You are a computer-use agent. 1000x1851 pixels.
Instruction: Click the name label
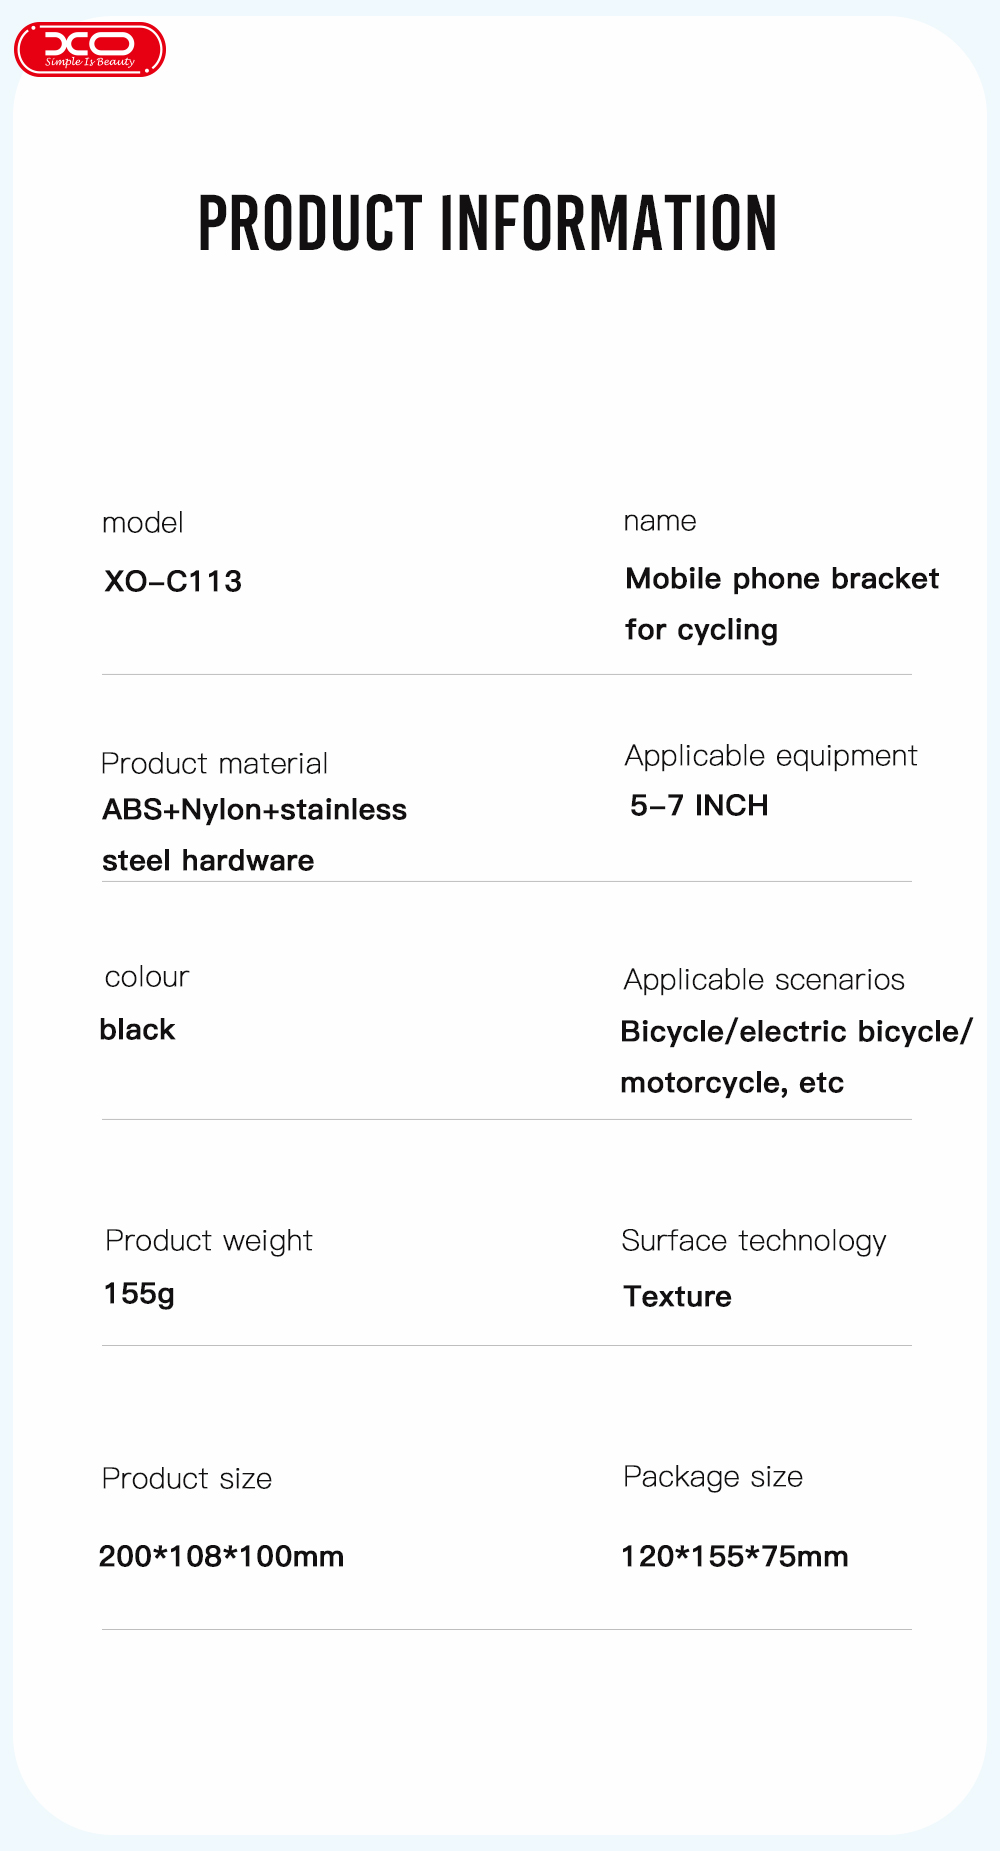pos(659,521)
